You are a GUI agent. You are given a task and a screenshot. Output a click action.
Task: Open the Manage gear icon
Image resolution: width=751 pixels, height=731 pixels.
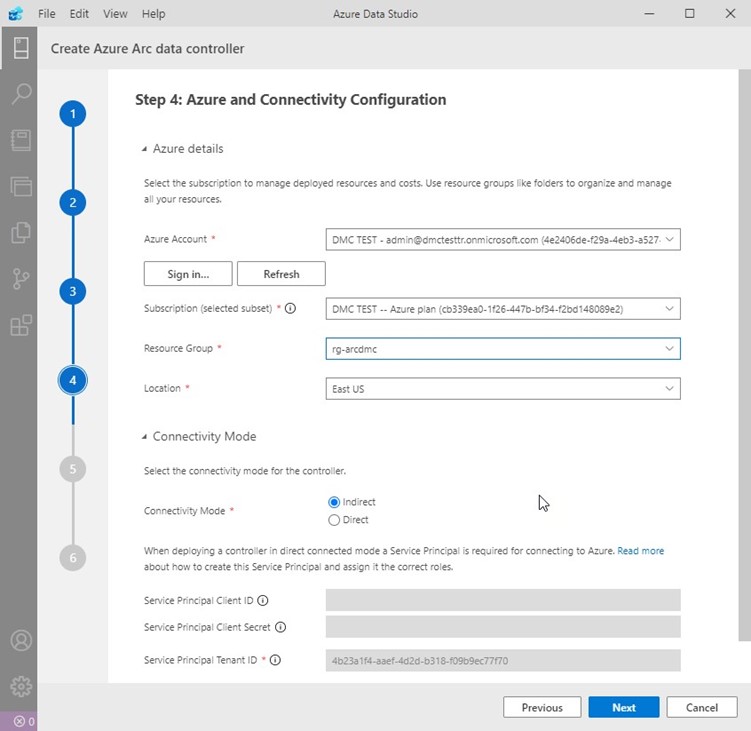pos(21,686)
